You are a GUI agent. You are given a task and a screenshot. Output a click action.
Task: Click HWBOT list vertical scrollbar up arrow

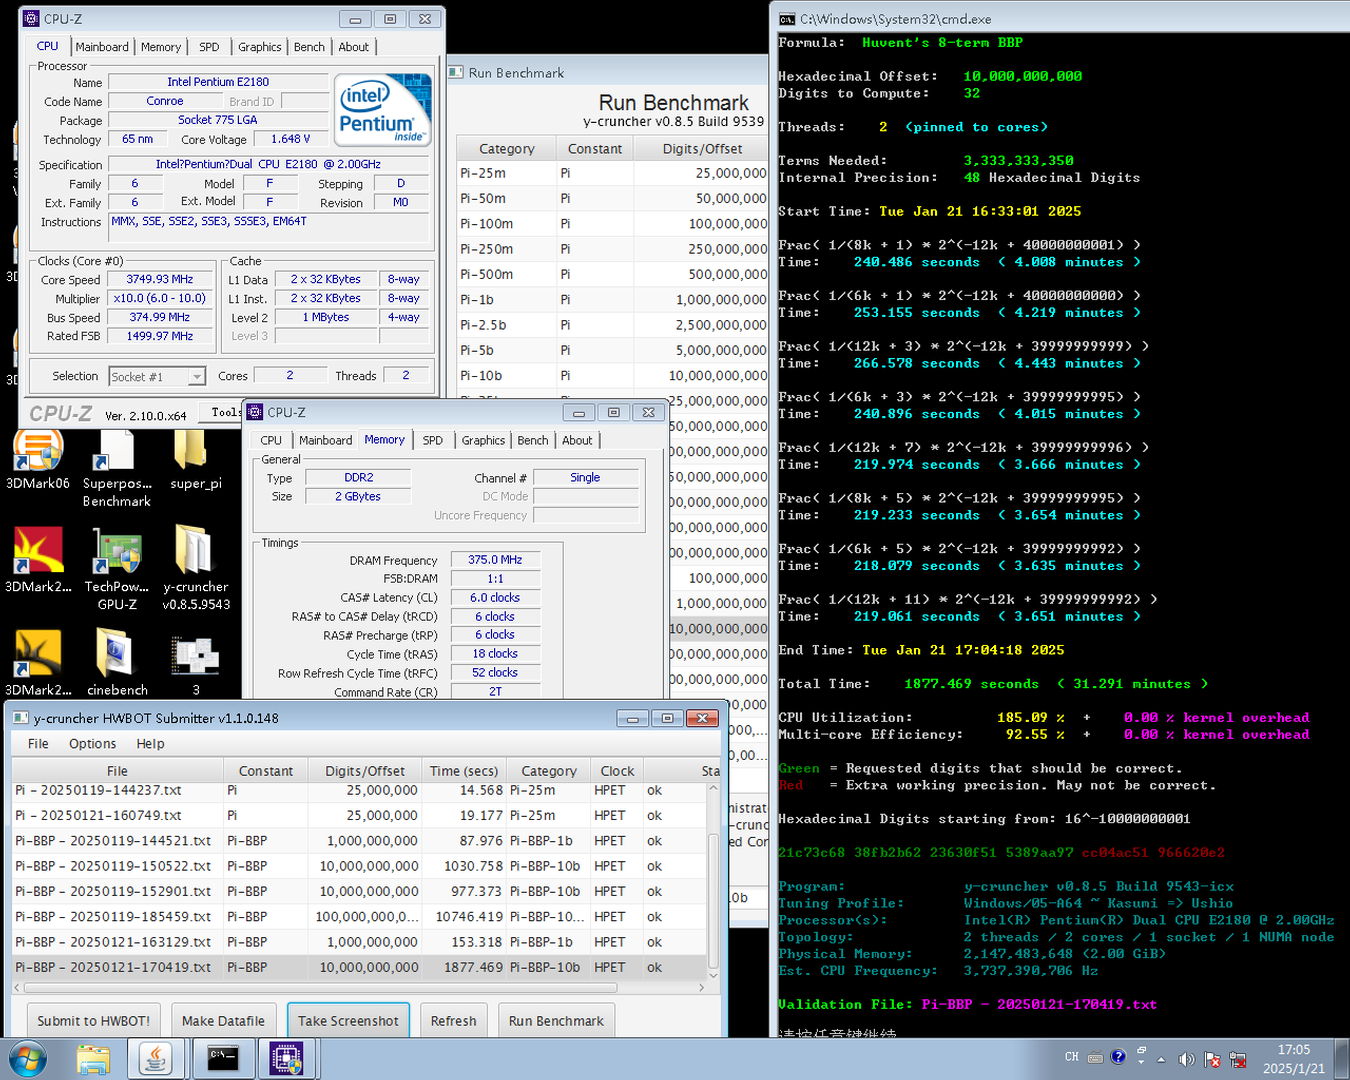(713, 789)
